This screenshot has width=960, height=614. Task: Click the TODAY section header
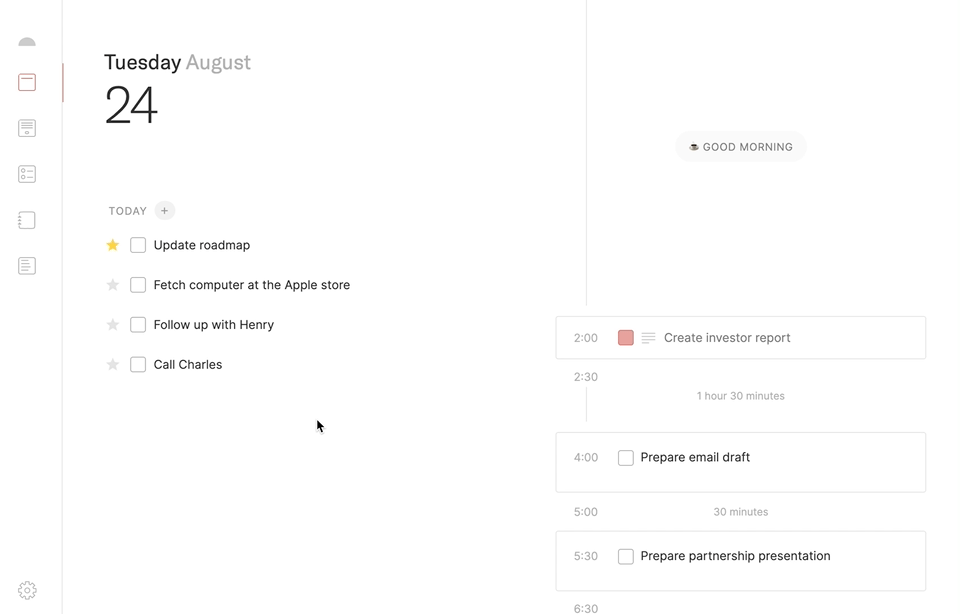tap(128, 211)
